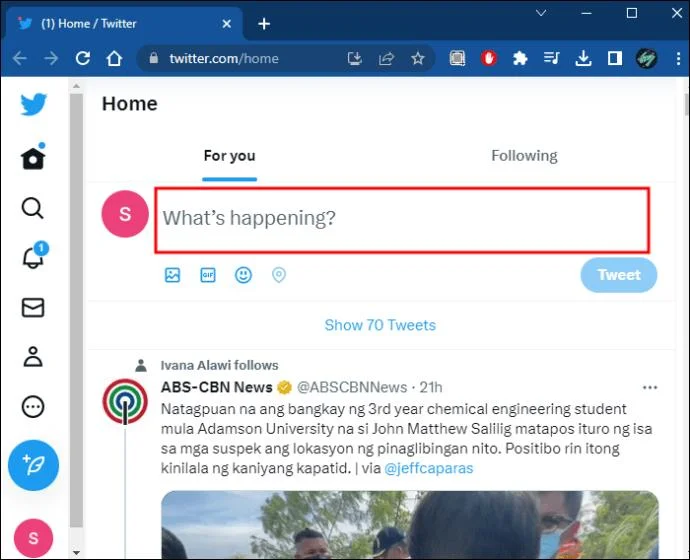The height and width of the screenshot is (560, 690).
Task: Click screenshot extension icon beside star
Action: (x=457, y=58)
